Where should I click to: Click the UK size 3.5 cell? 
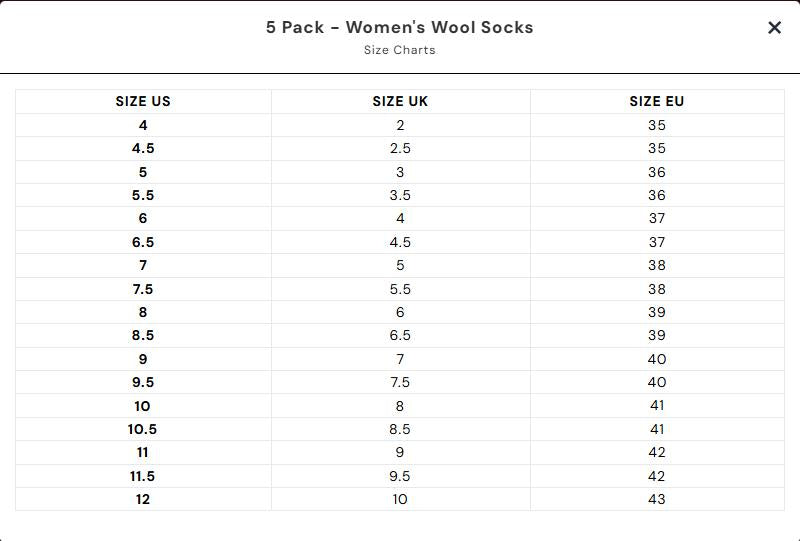tap(400, 195)
